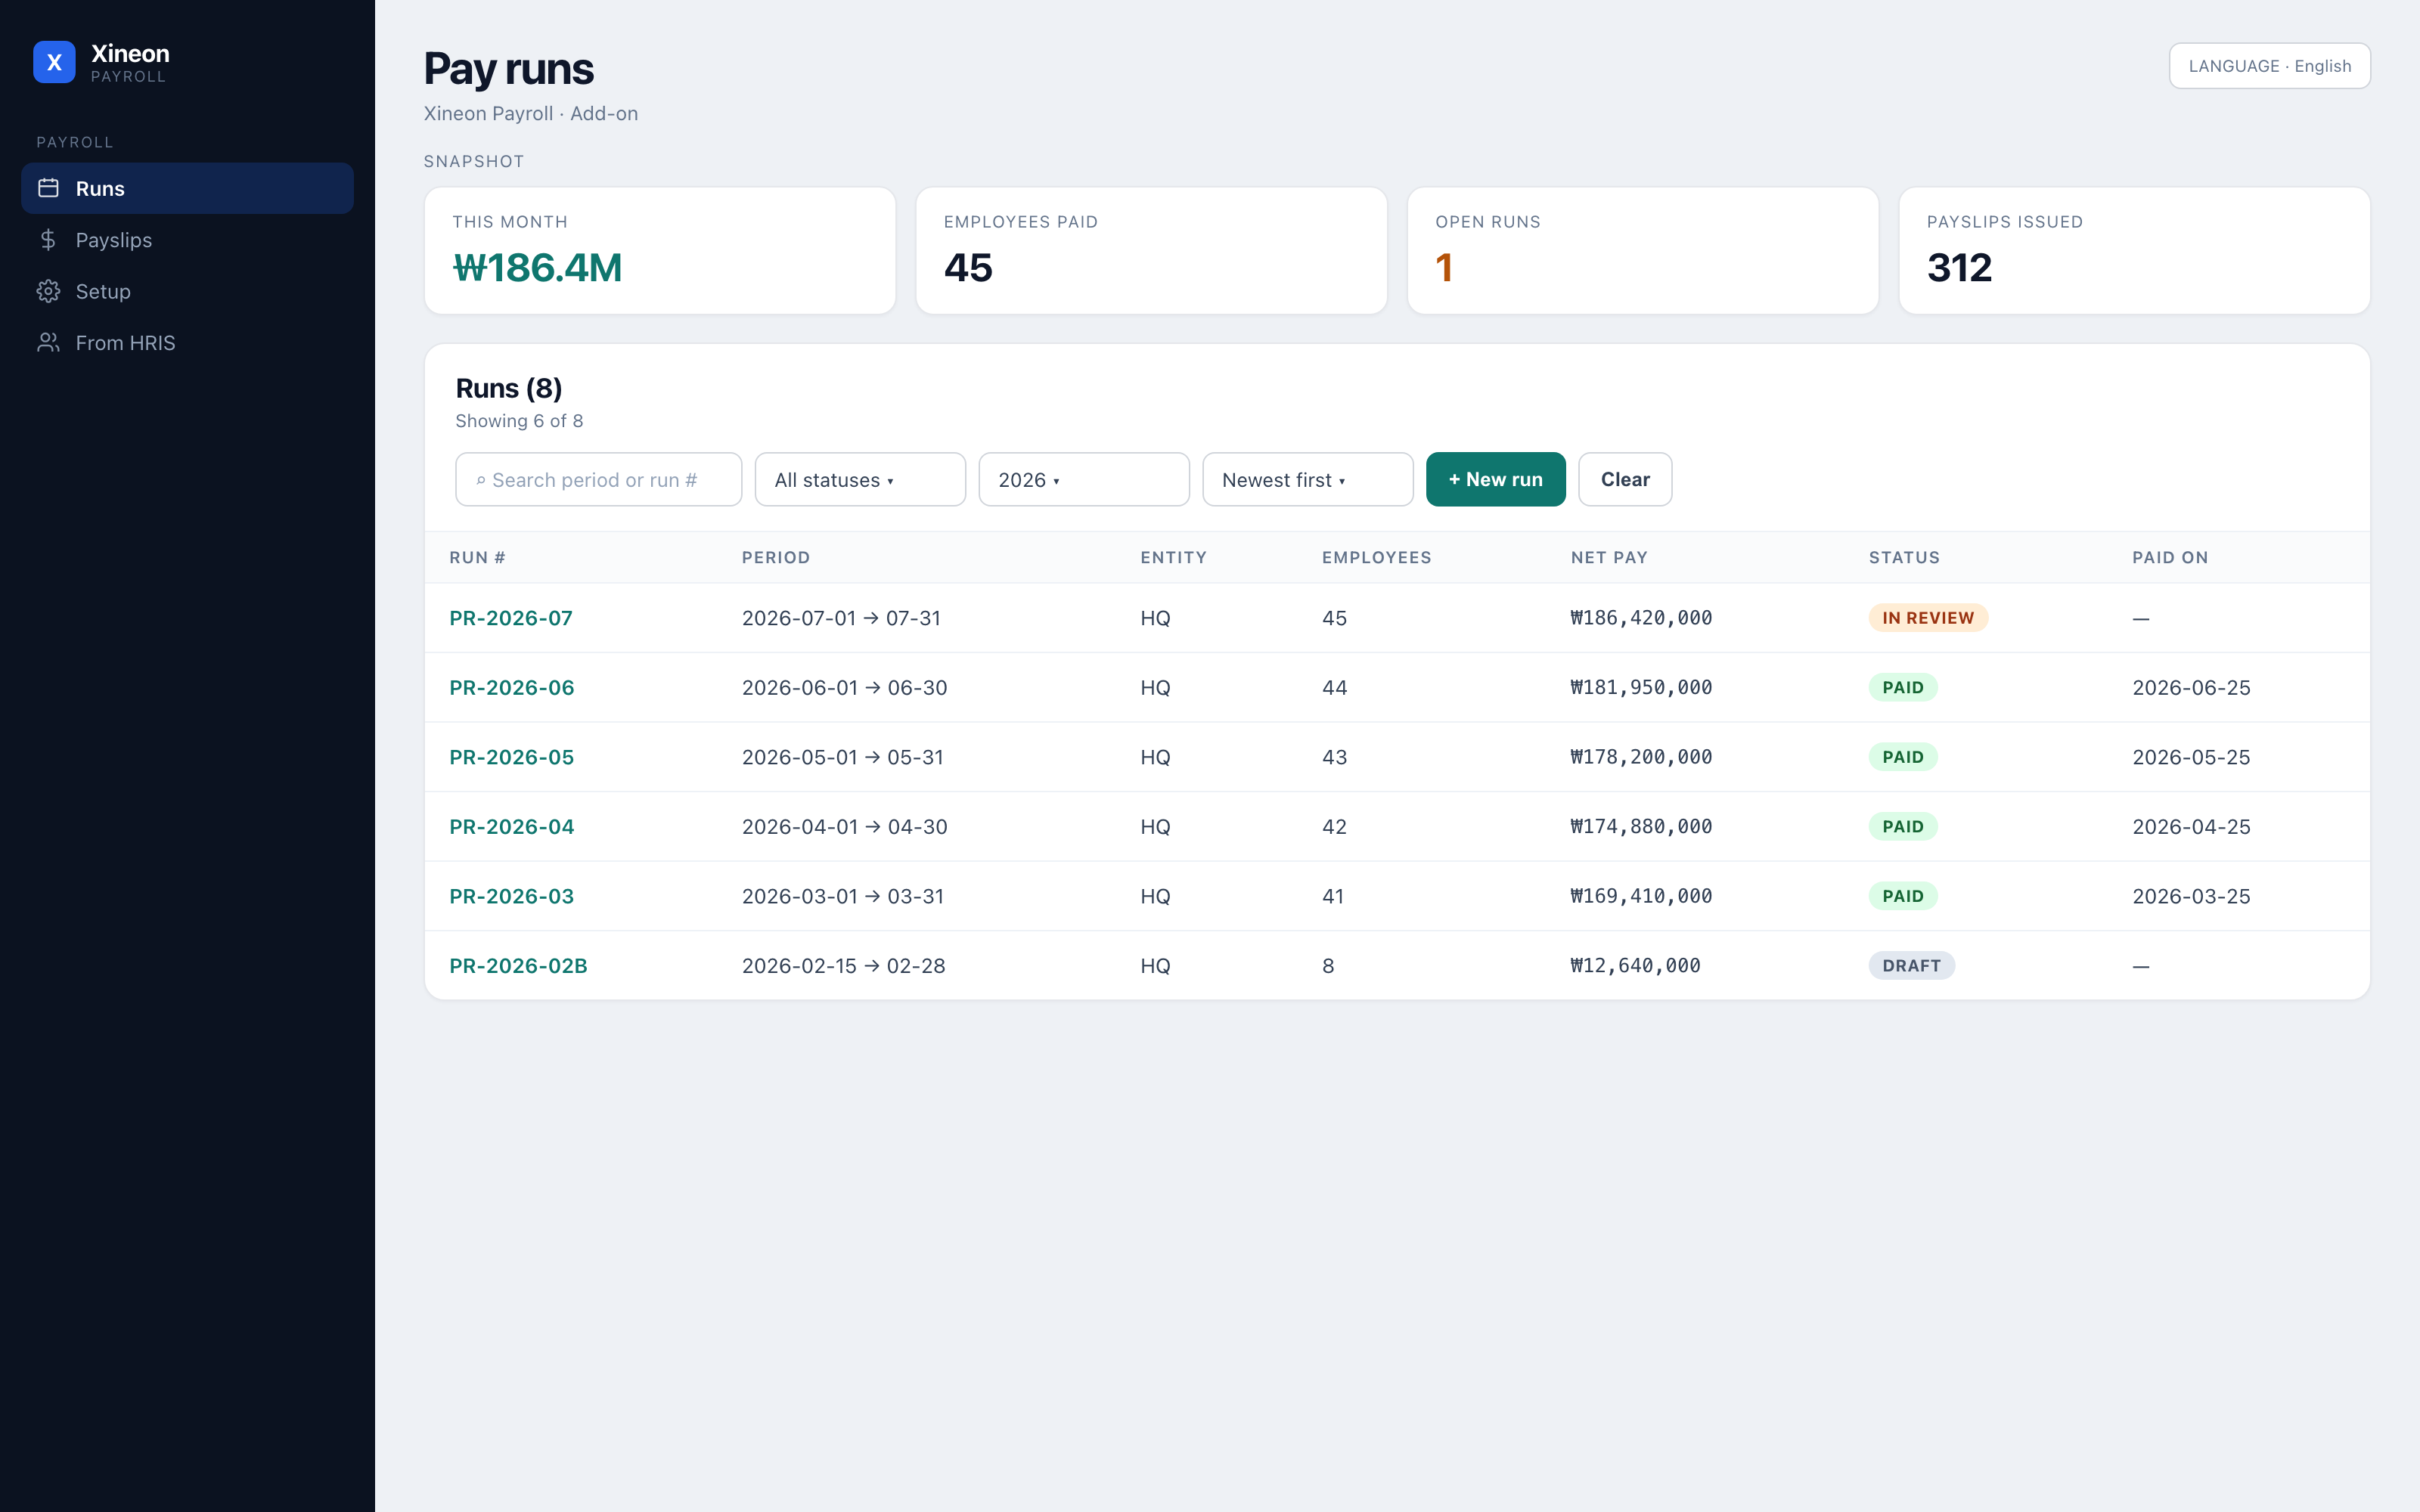Click paid date 2026-05-25

point(2191,757)
